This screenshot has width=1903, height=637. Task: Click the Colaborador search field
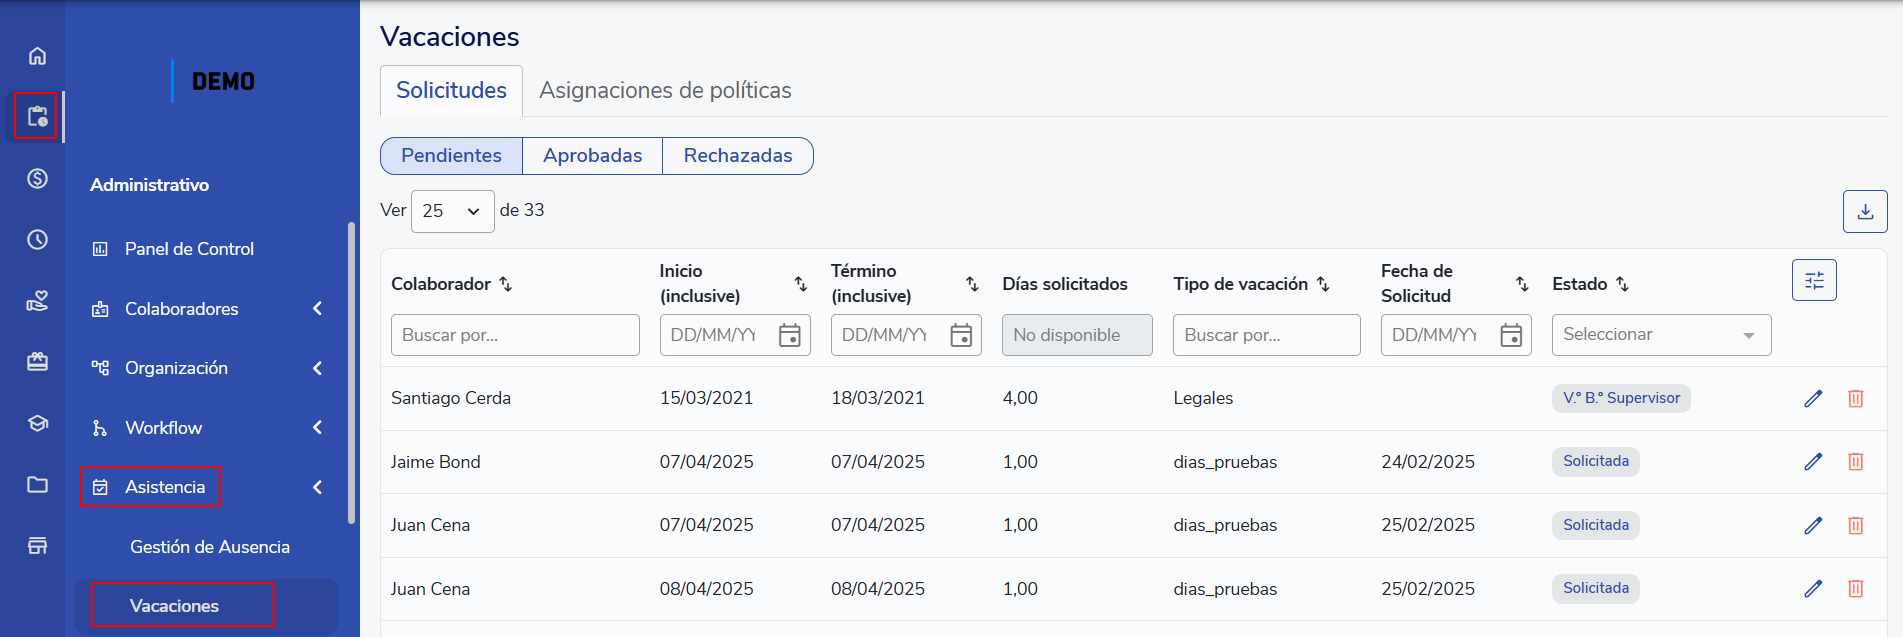(514, 335)
